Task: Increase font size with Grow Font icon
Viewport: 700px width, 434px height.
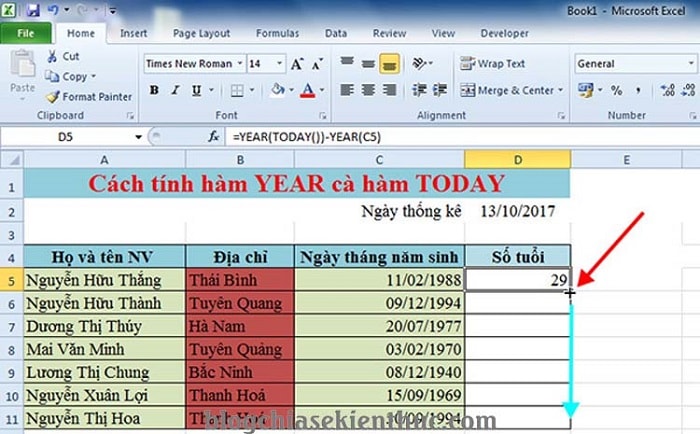Action: (297, 64)
